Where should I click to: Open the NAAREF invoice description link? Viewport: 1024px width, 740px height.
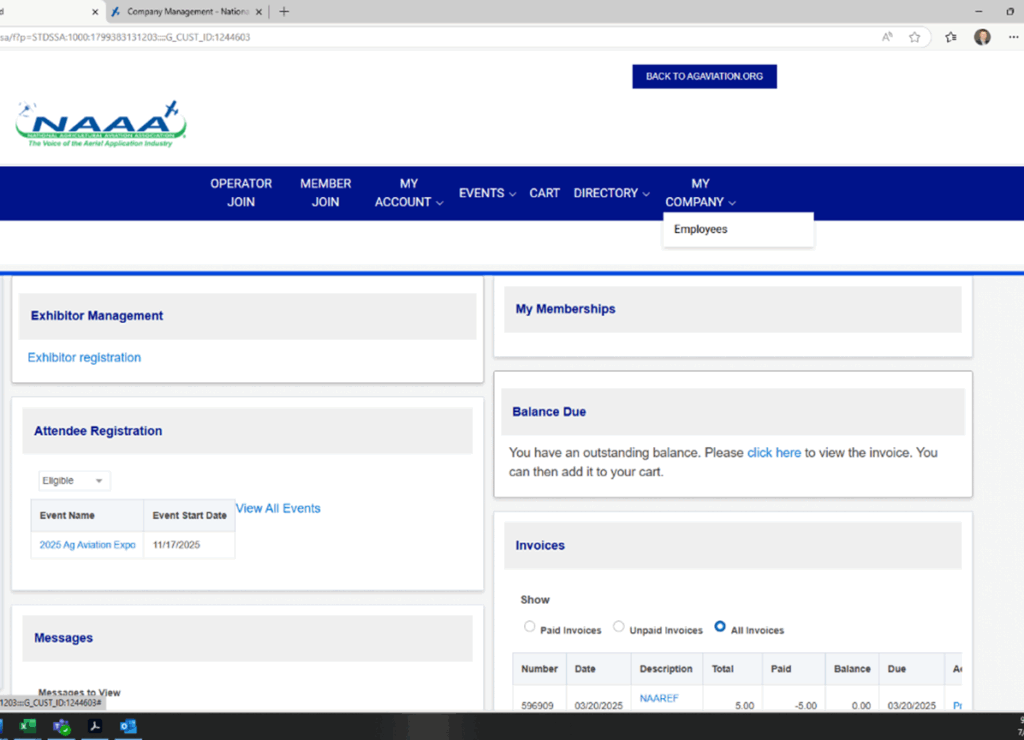pos(659,698)
